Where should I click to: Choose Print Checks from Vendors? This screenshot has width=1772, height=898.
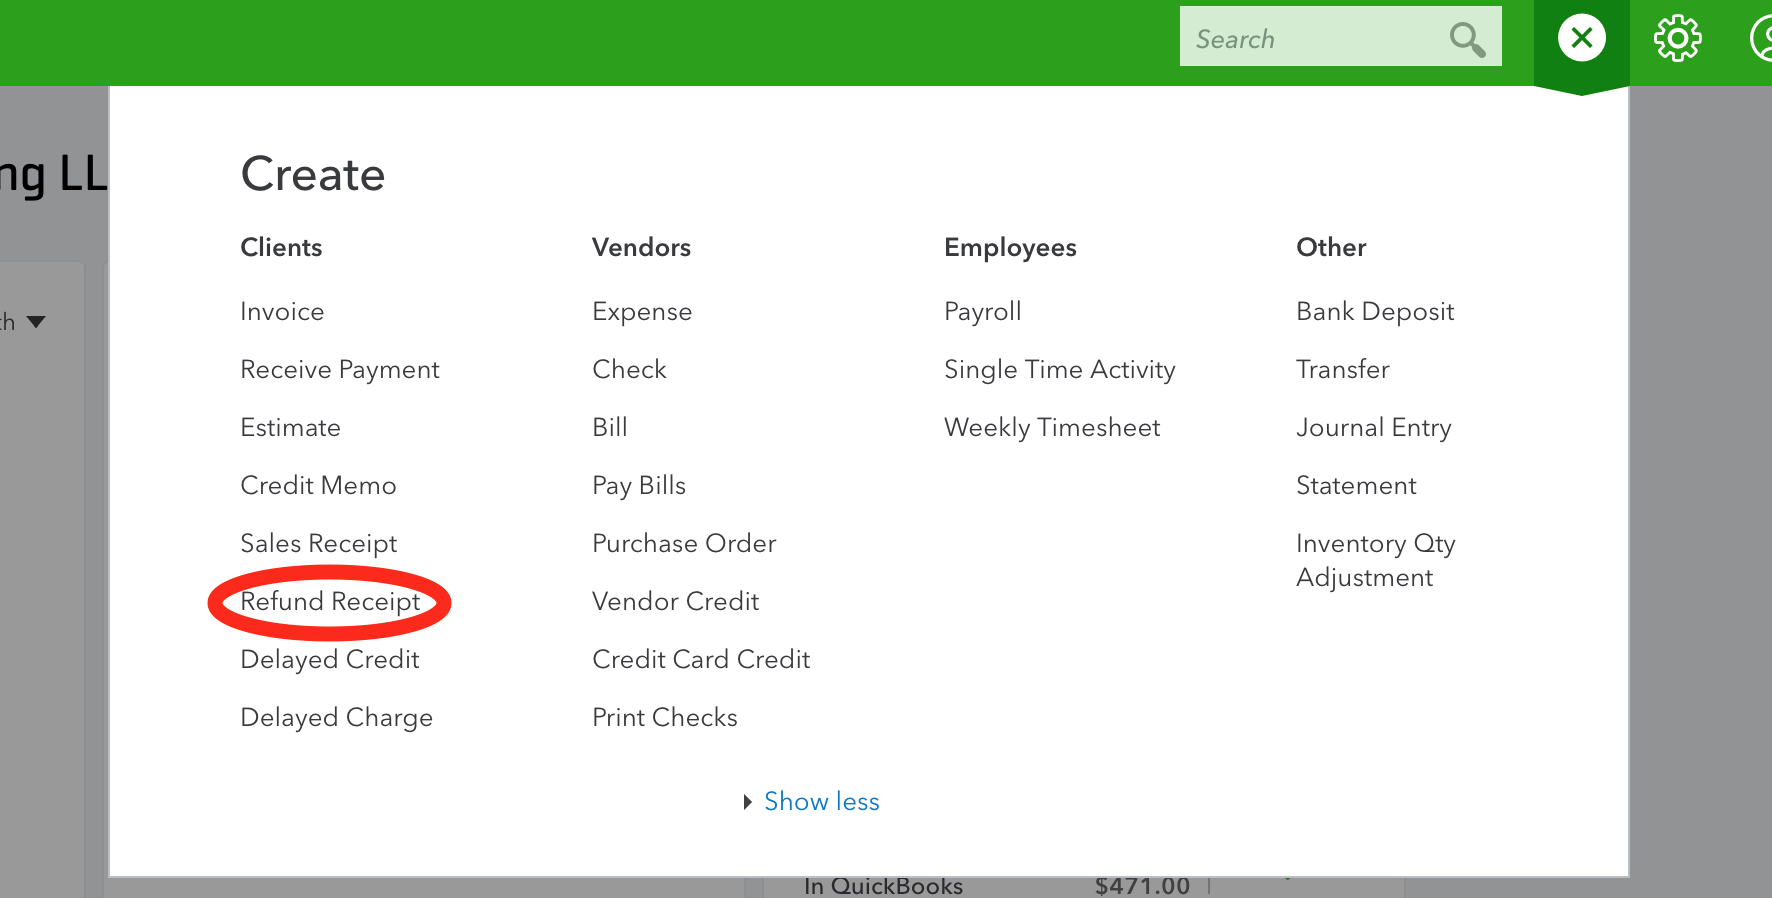coord(665,717)
